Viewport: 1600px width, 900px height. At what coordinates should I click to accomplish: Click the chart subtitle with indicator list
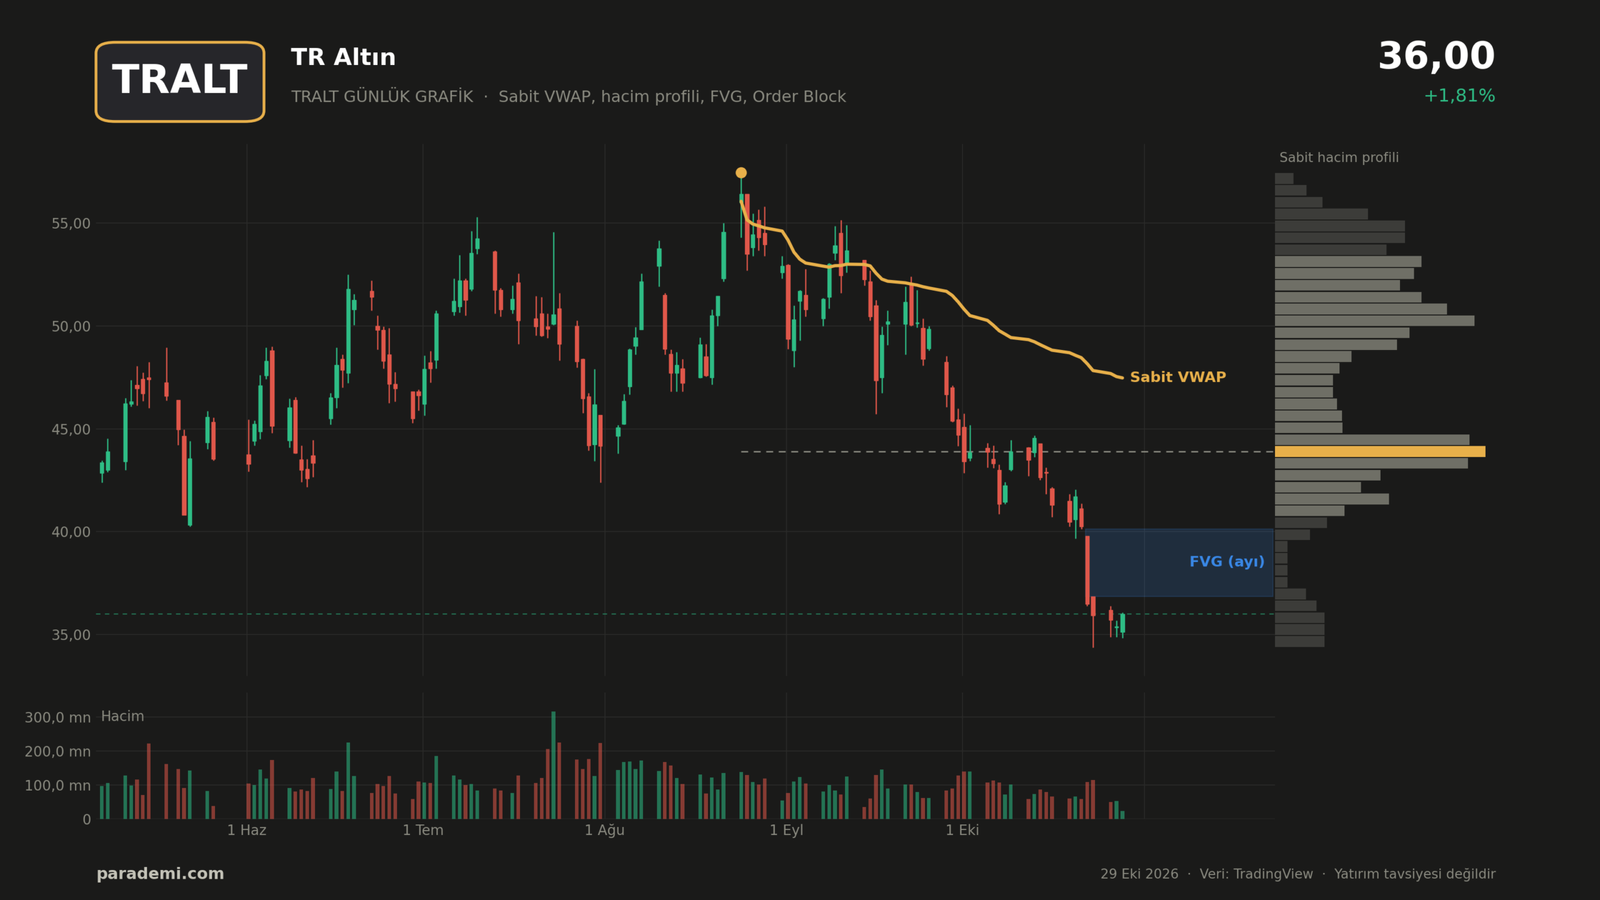pyautogui.click(x=568, y=97)
